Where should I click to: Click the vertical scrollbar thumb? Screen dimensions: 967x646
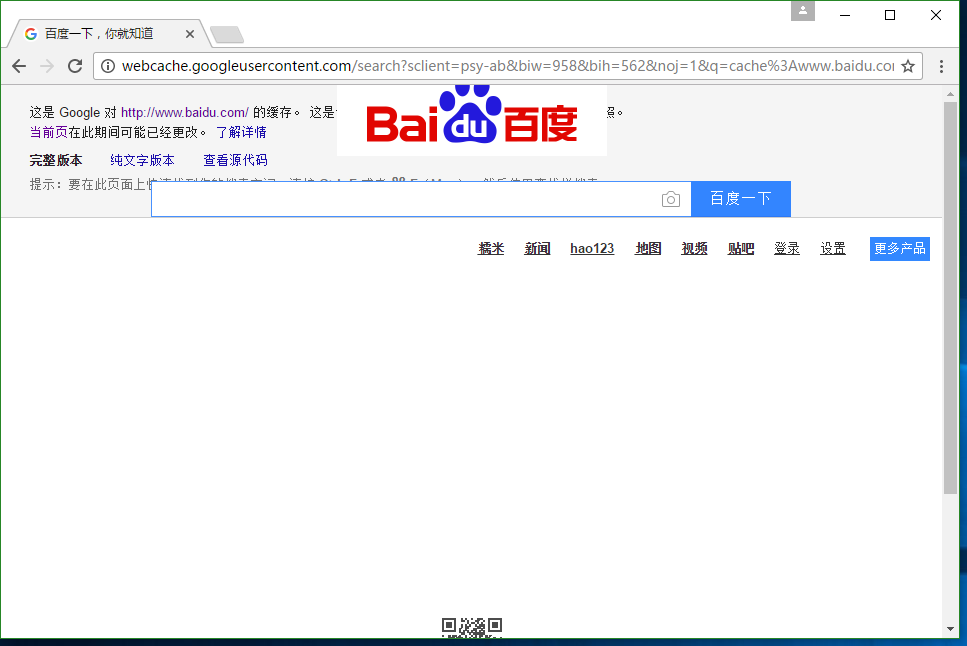coord(950,297)
